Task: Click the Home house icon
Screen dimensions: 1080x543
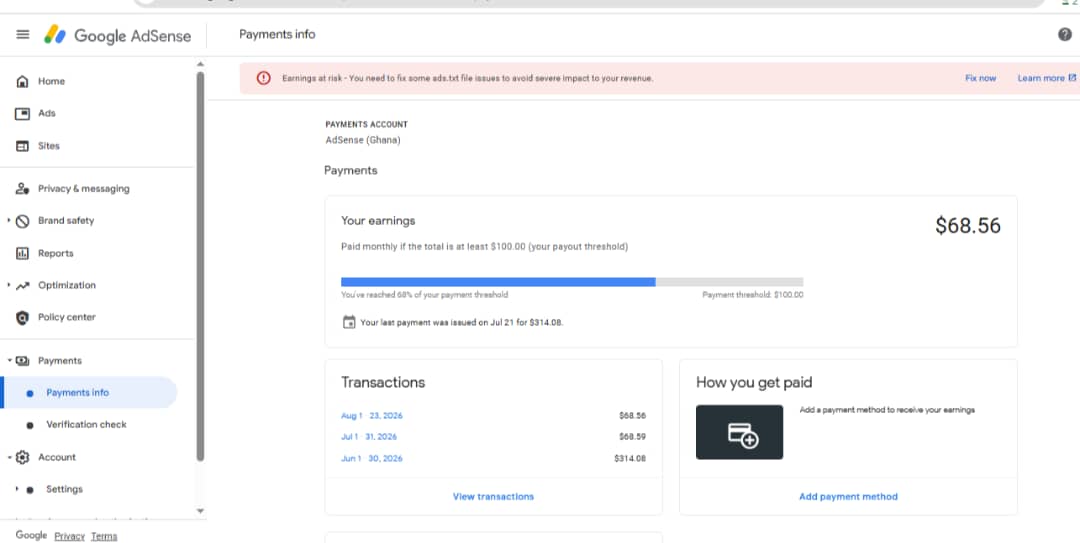Action: click(x=22, y=81)
